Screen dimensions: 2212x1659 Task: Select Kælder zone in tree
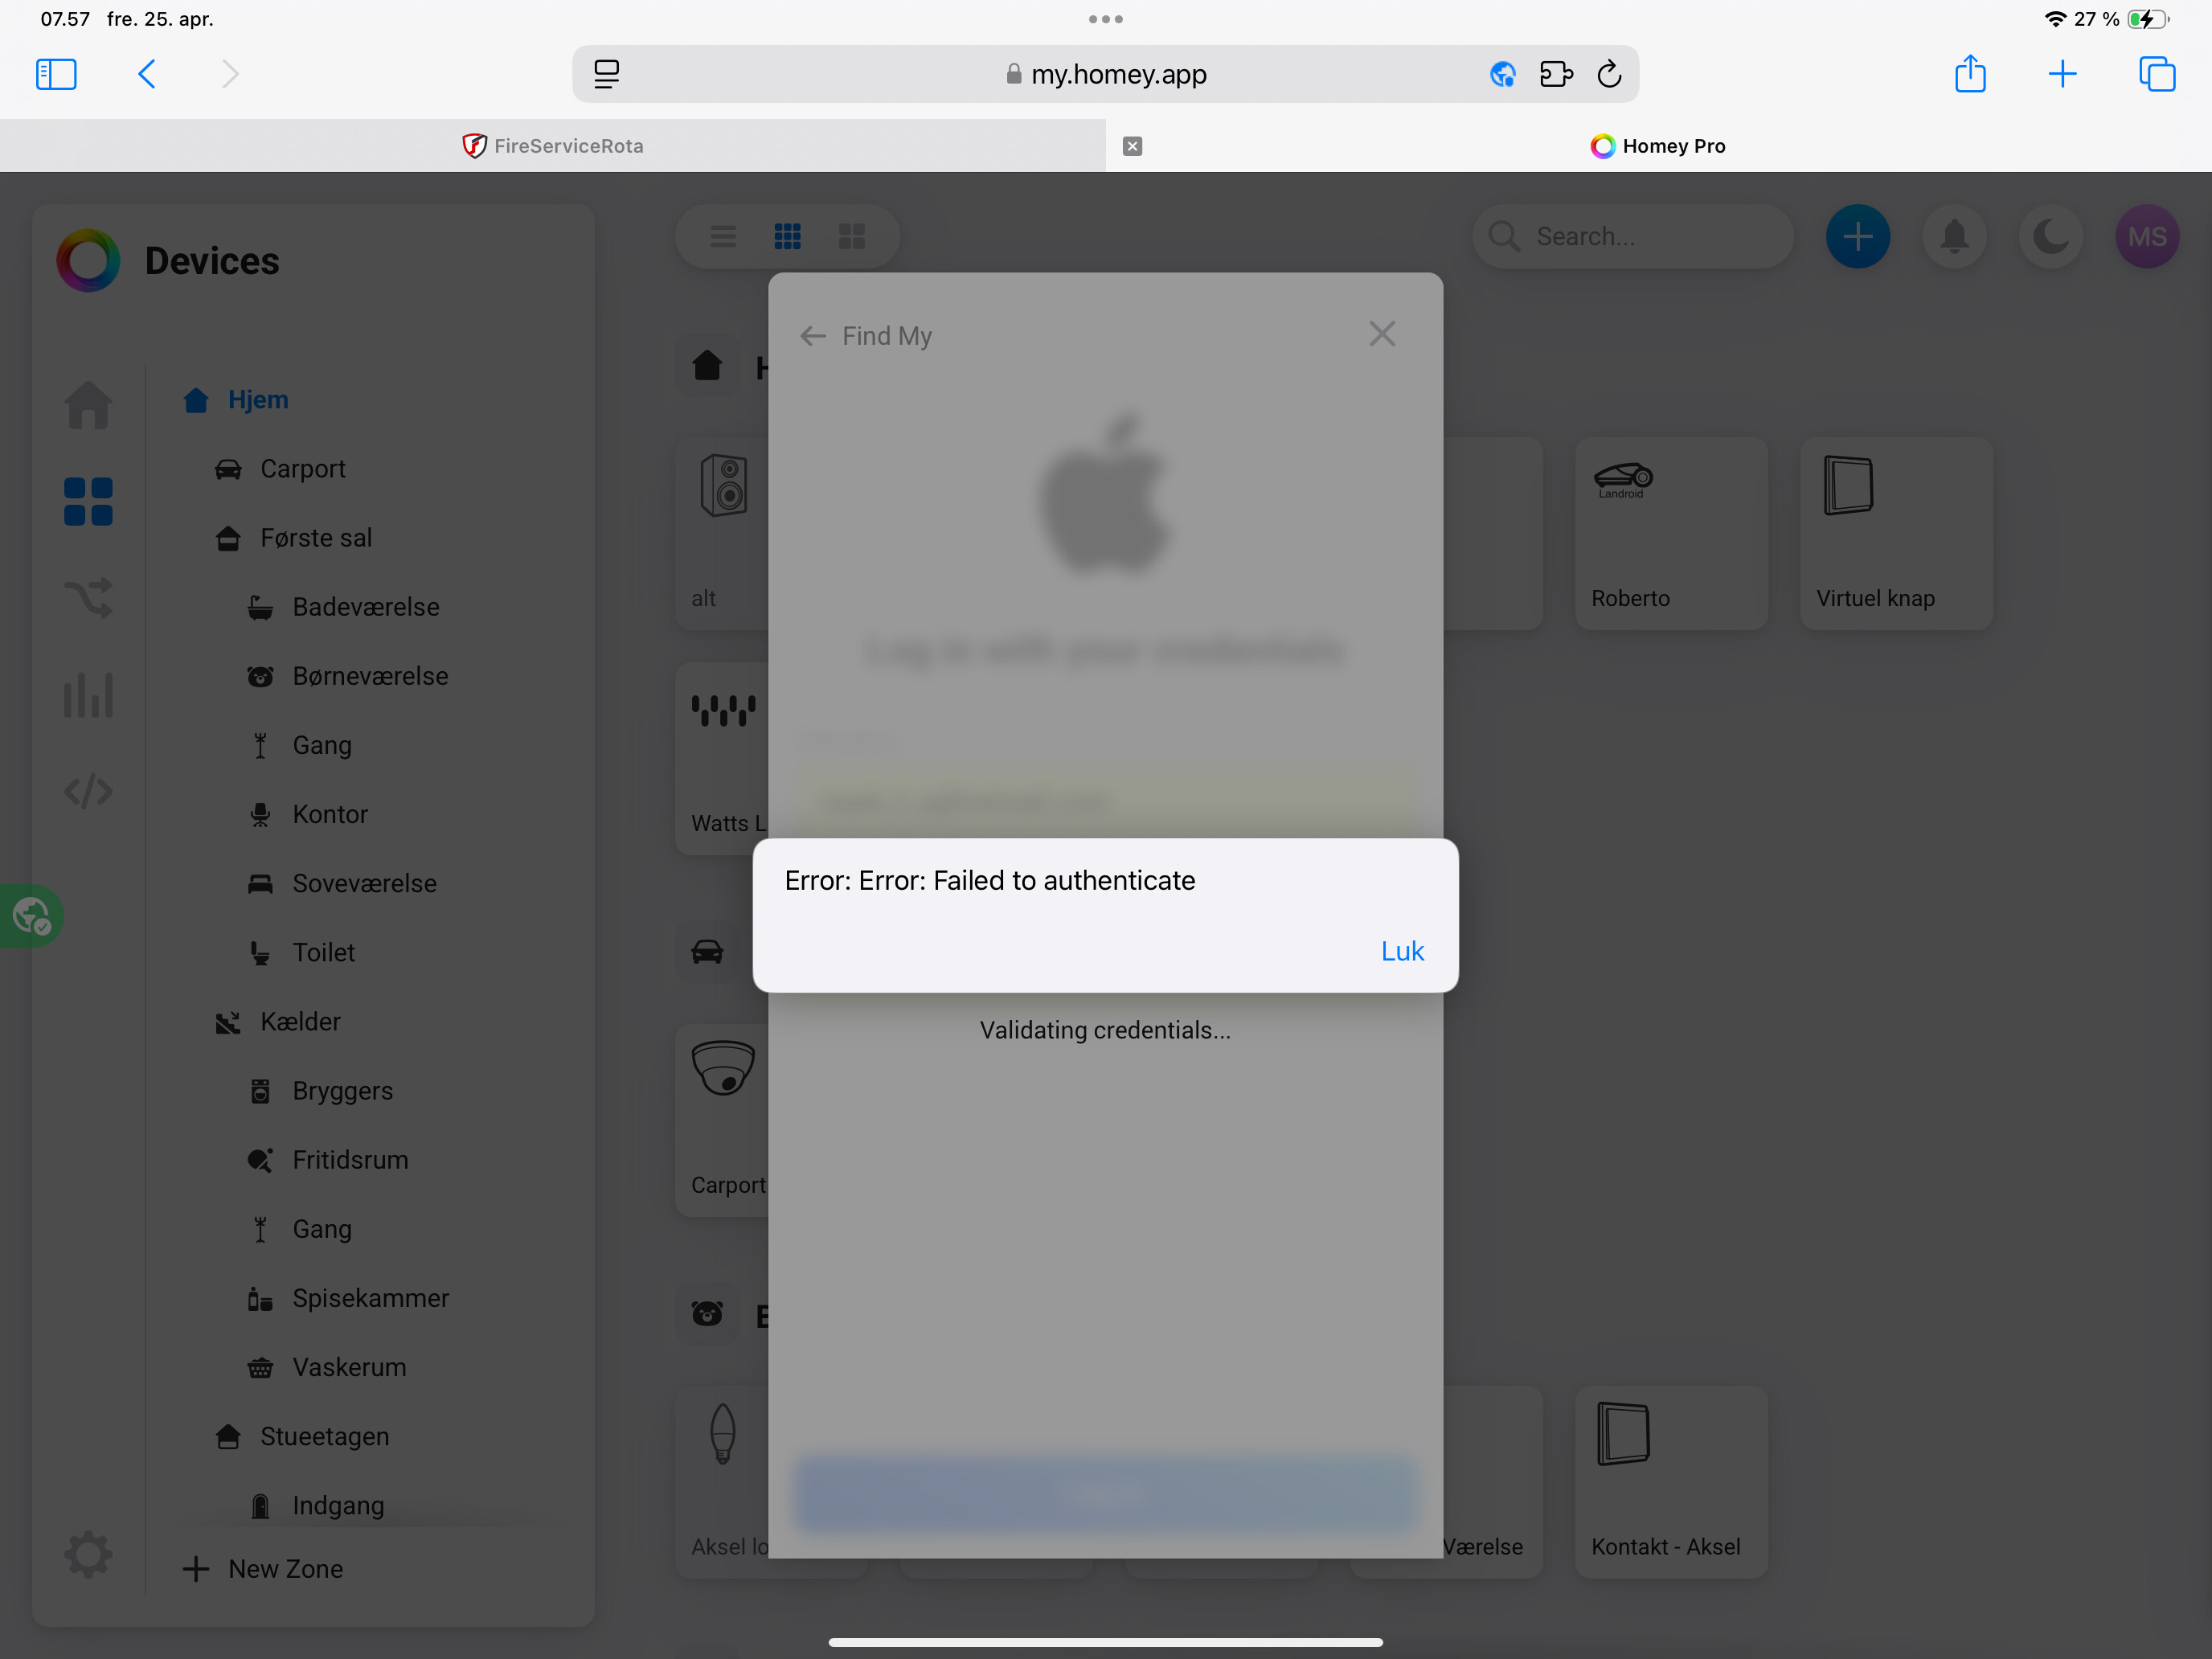300,1021
